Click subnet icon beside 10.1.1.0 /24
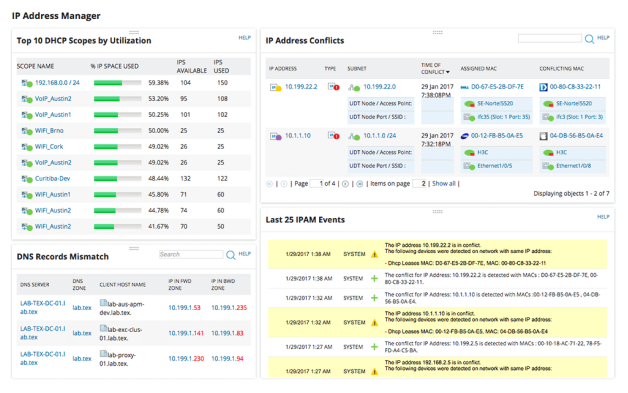 click(x=354, y=136)
